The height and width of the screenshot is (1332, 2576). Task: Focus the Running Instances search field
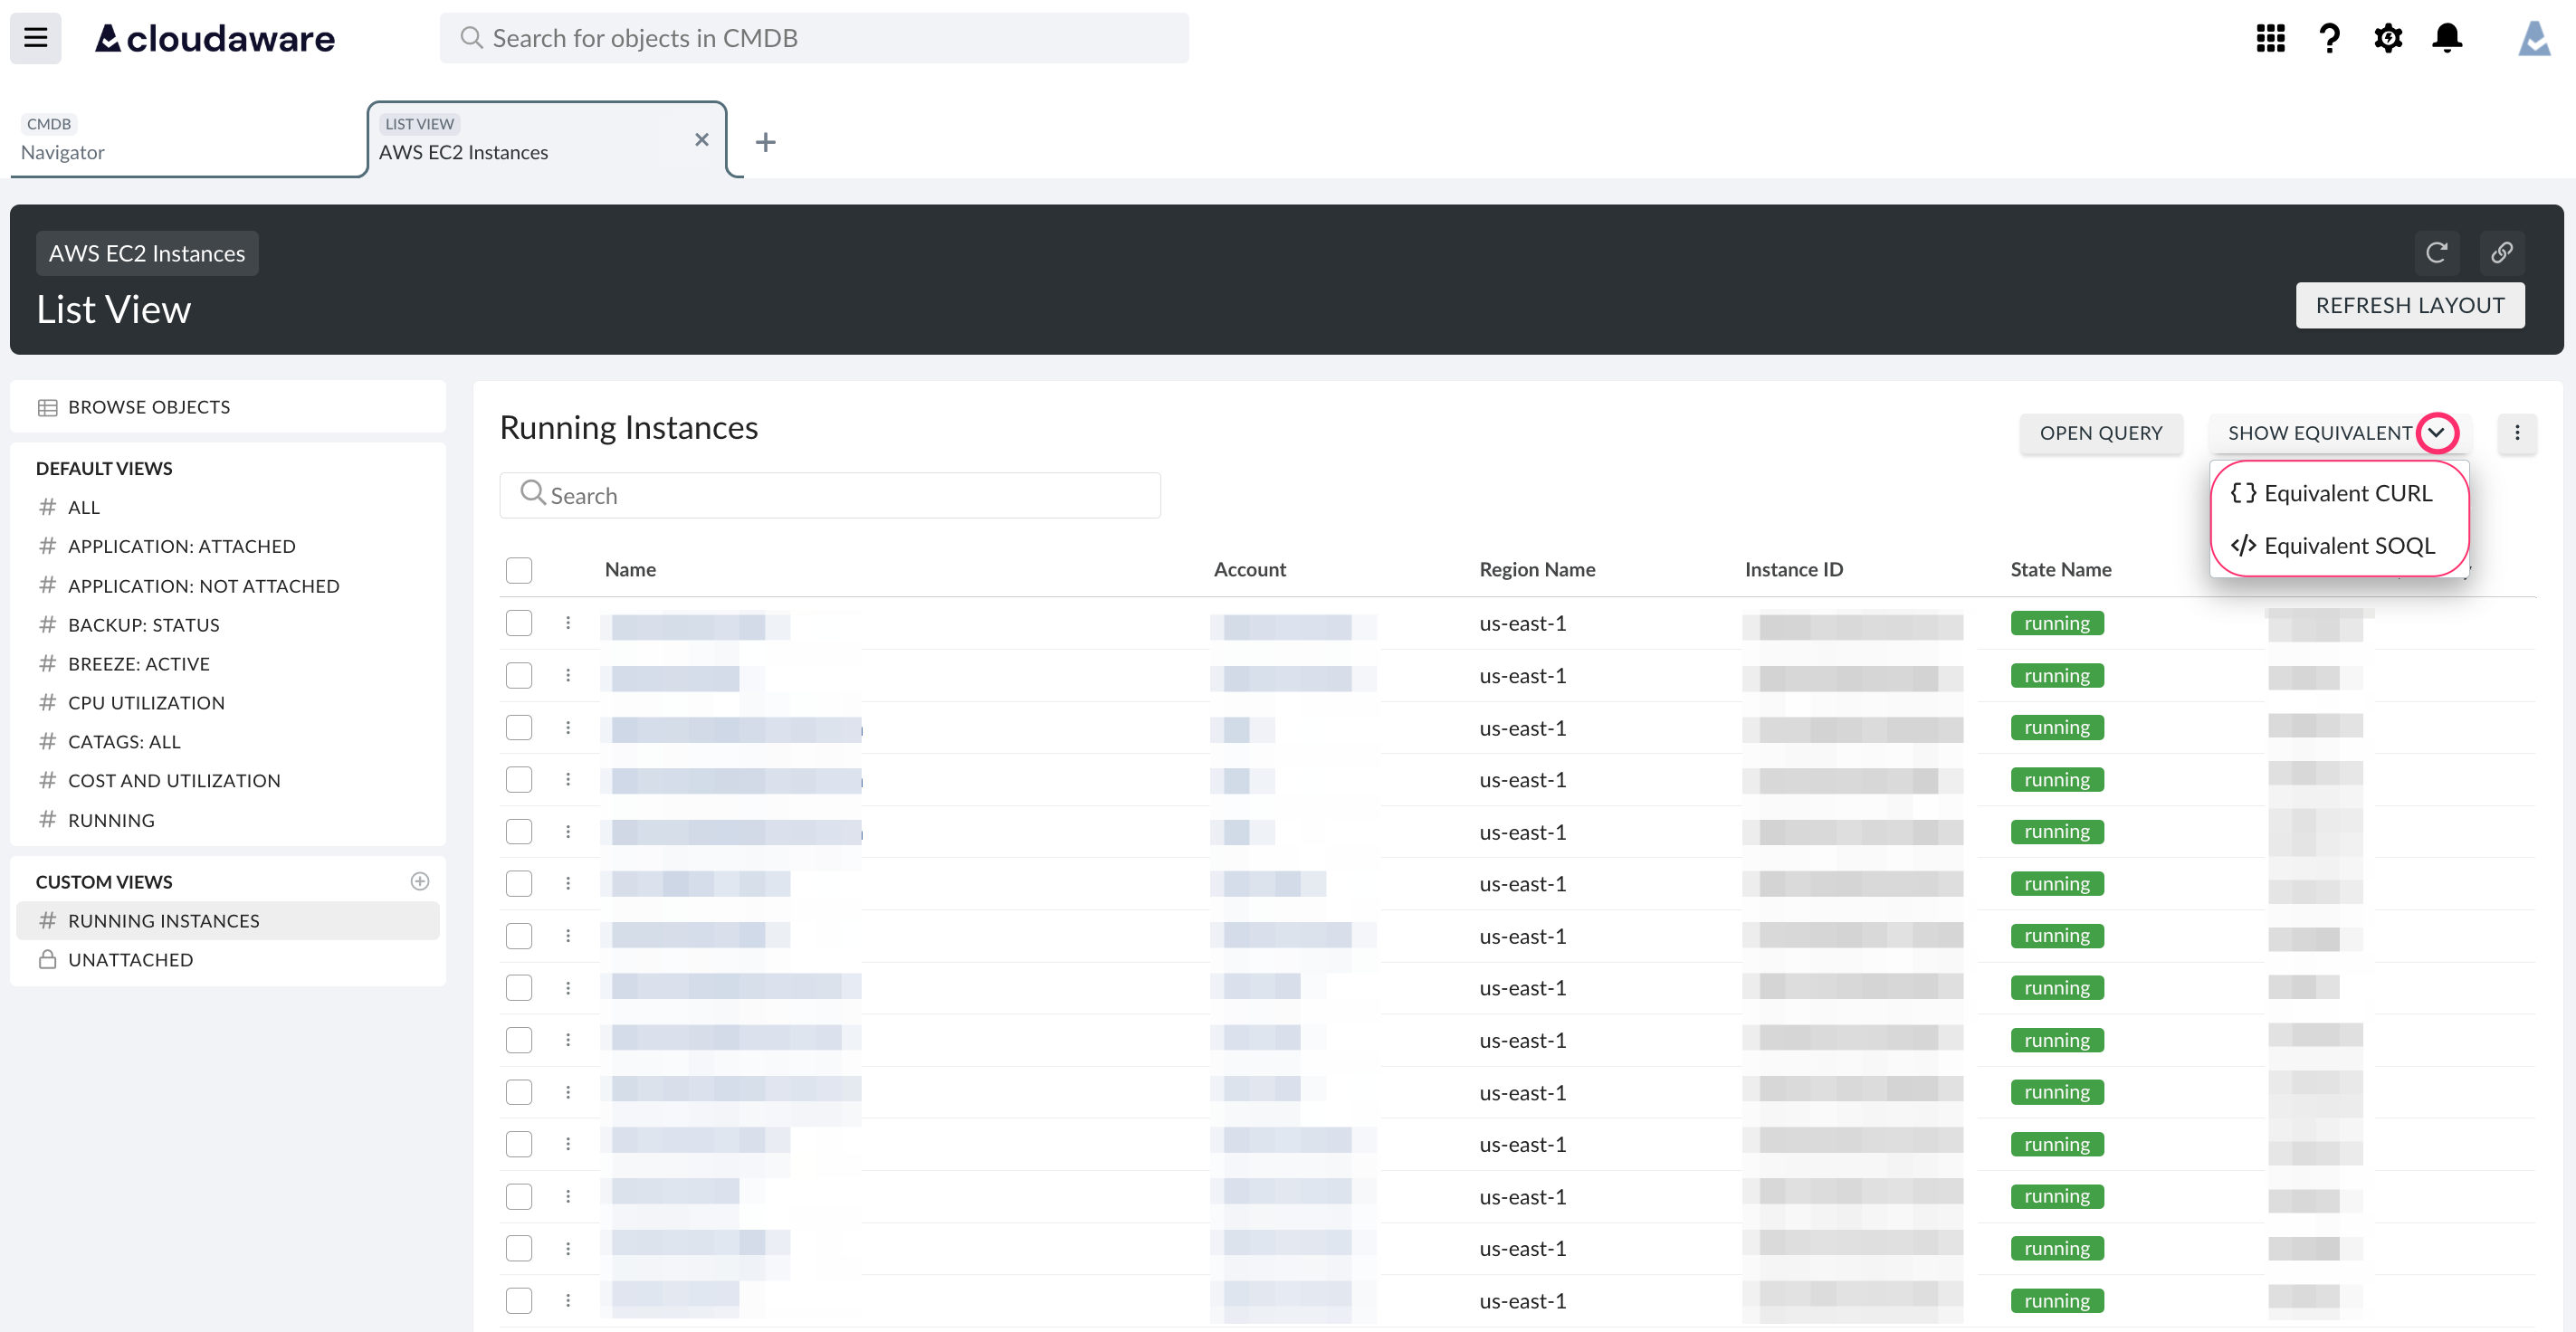pos(830,495)
